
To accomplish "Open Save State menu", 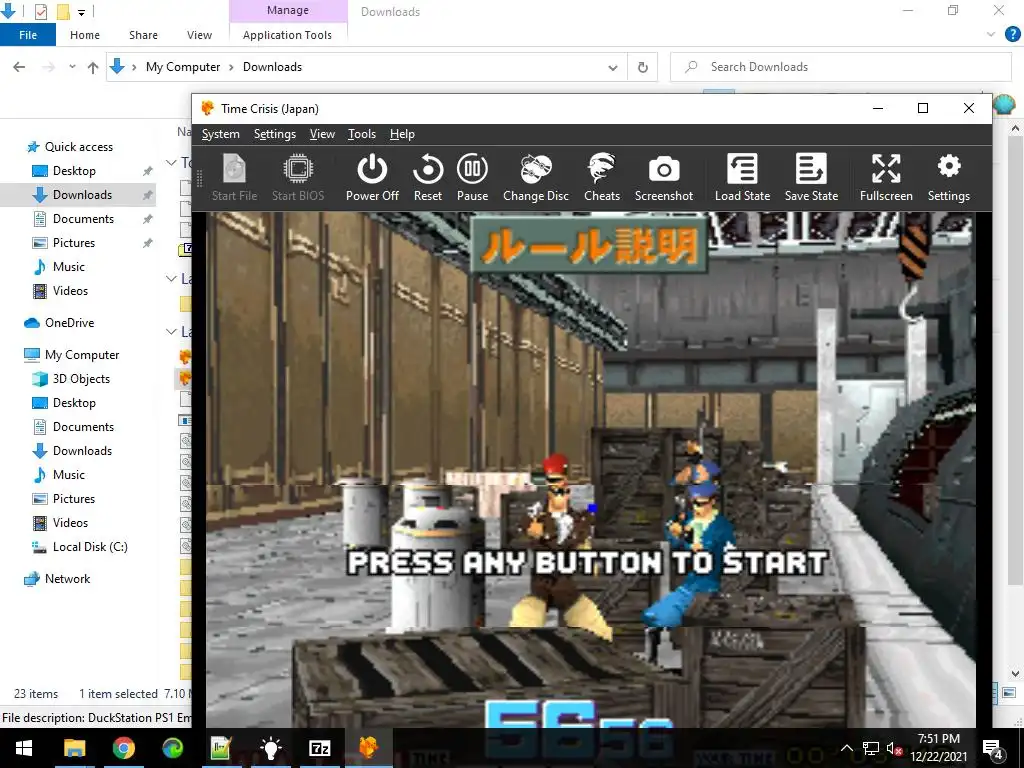I will [811, 178].
